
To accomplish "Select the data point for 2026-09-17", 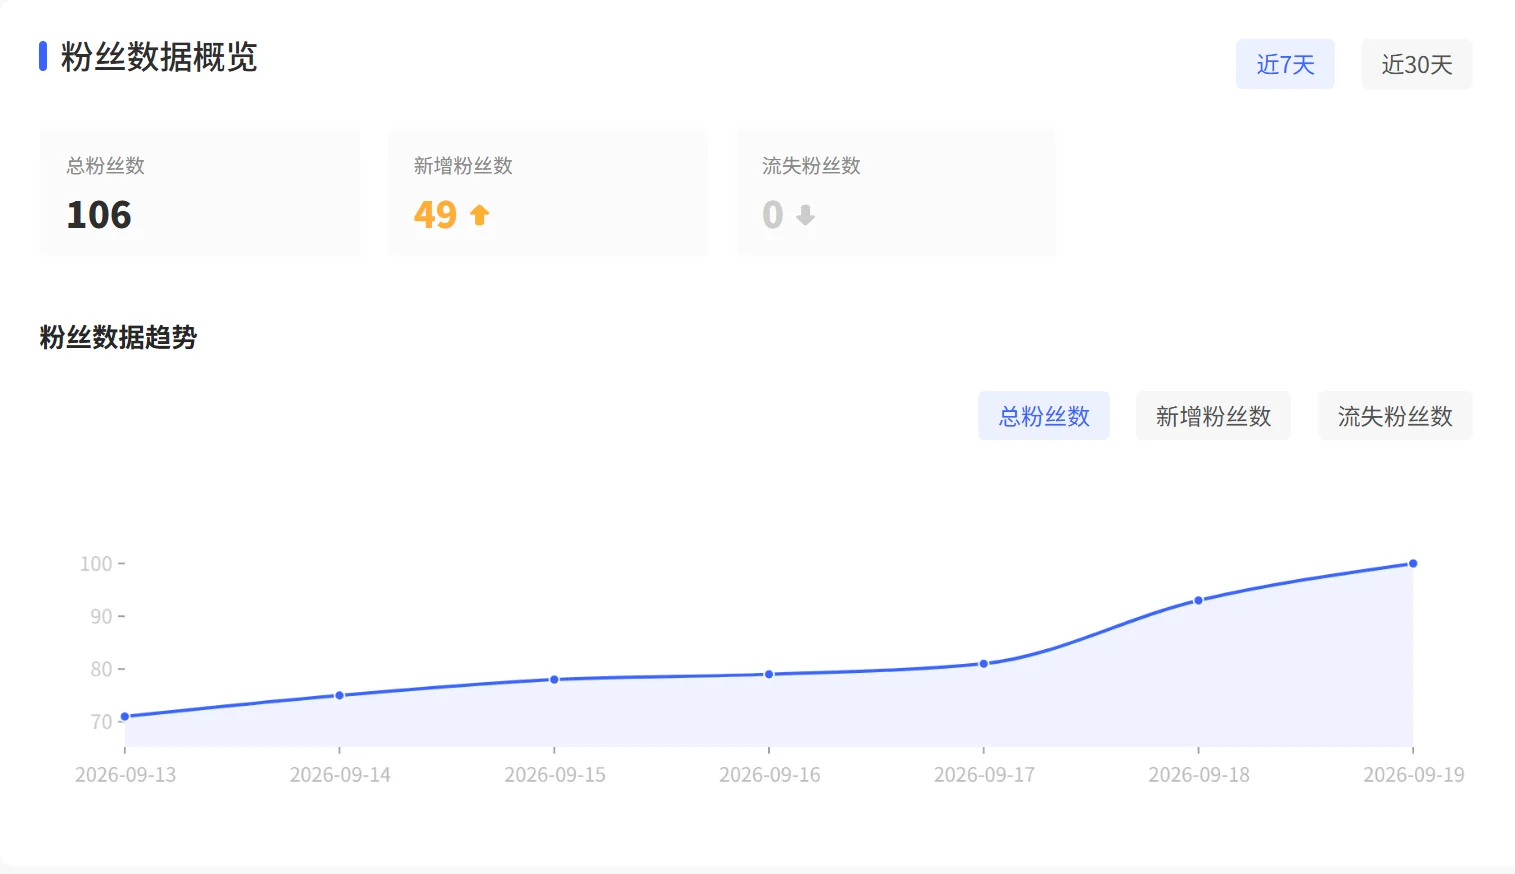I will coord(983,663).
